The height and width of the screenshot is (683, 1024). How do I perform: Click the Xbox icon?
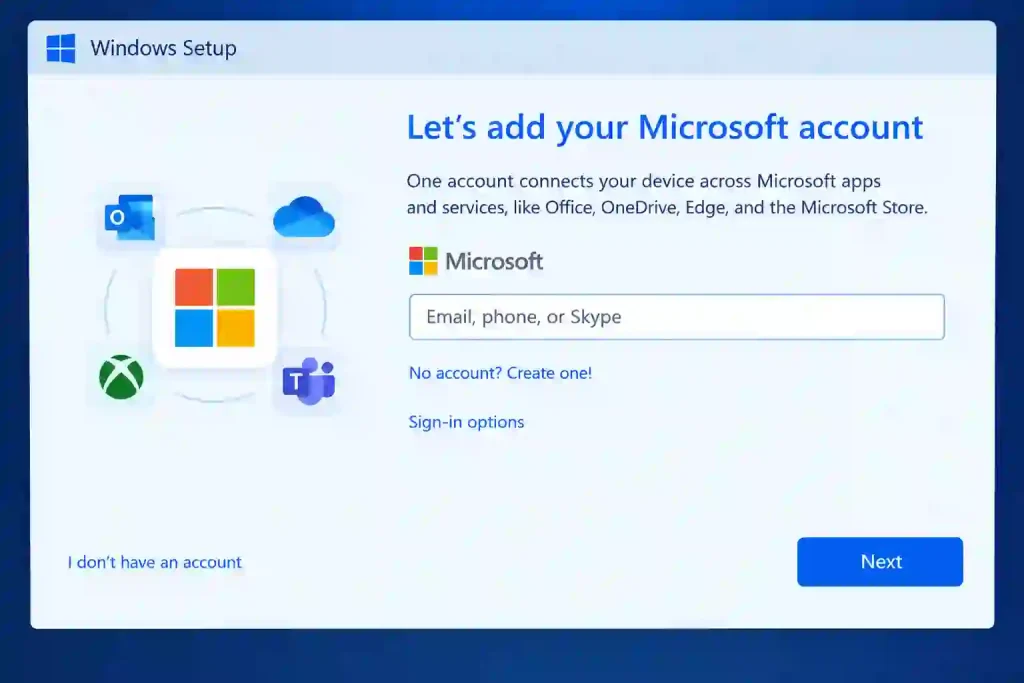(121, 377)
